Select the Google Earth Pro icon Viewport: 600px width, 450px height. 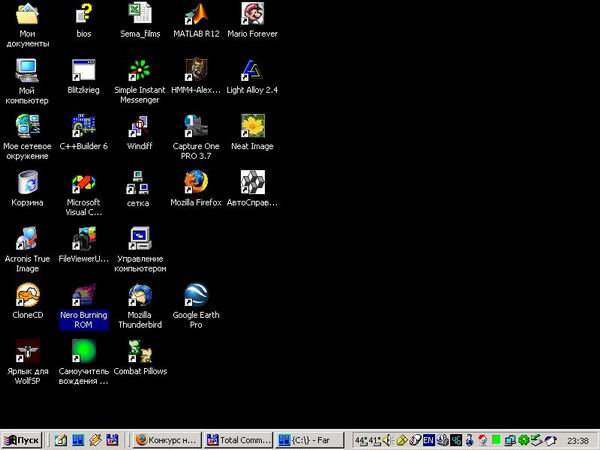[196, 296]
